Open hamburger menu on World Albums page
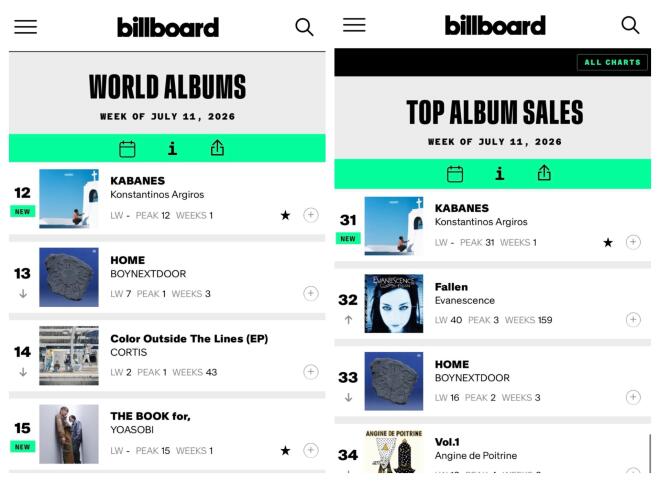This screenshot has height=482, width=660. pos(26,27)
